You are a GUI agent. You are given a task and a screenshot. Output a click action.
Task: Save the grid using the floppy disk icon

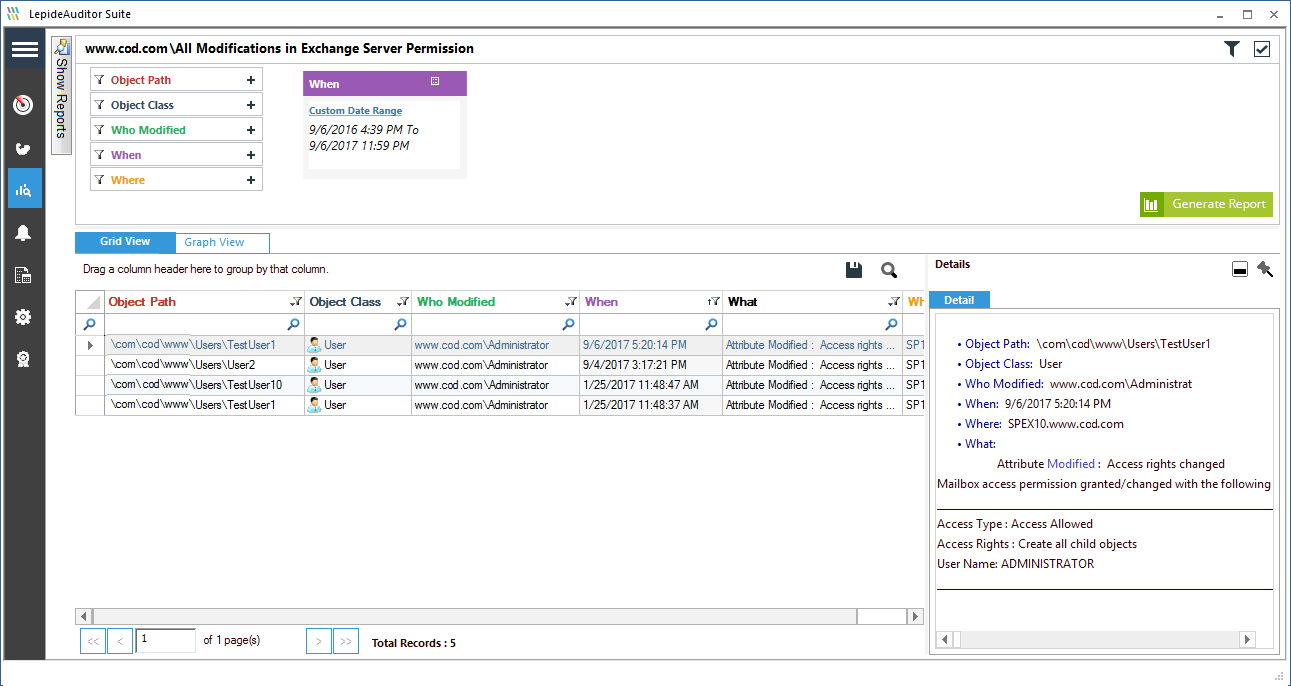854,269
